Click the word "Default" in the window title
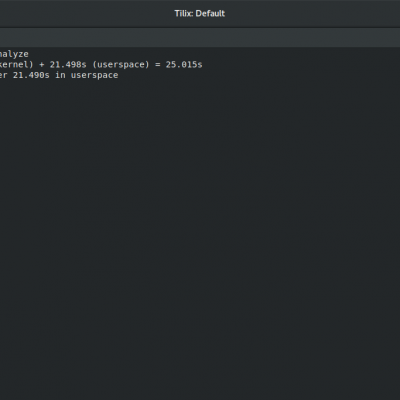Screen dimensions: 400x400 [x=210, y=13]
